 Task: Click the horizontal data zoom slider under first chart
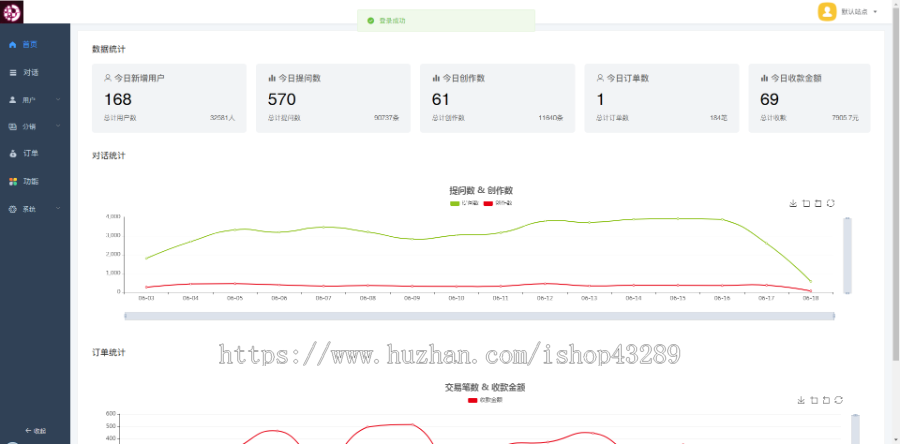[x=479, y=316]
